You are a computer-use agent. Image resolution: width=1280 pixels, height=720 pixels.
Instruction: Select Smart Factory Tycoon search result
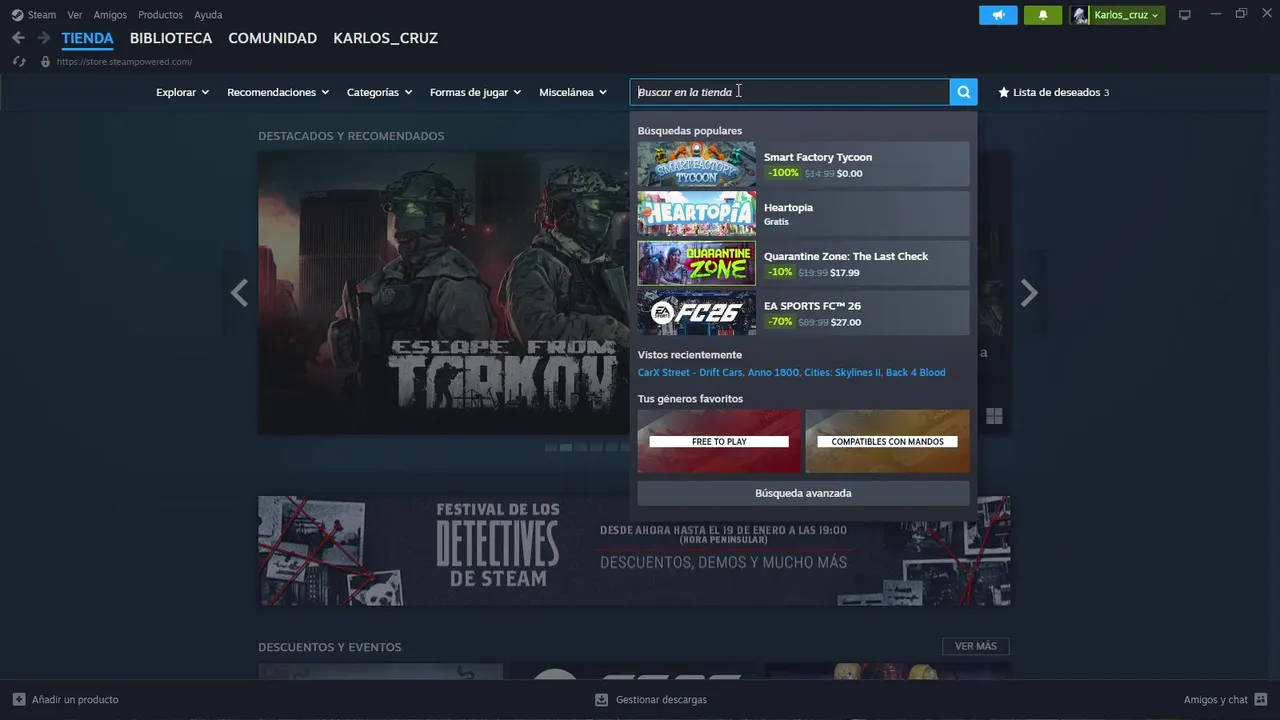click(x=803, y=164)
